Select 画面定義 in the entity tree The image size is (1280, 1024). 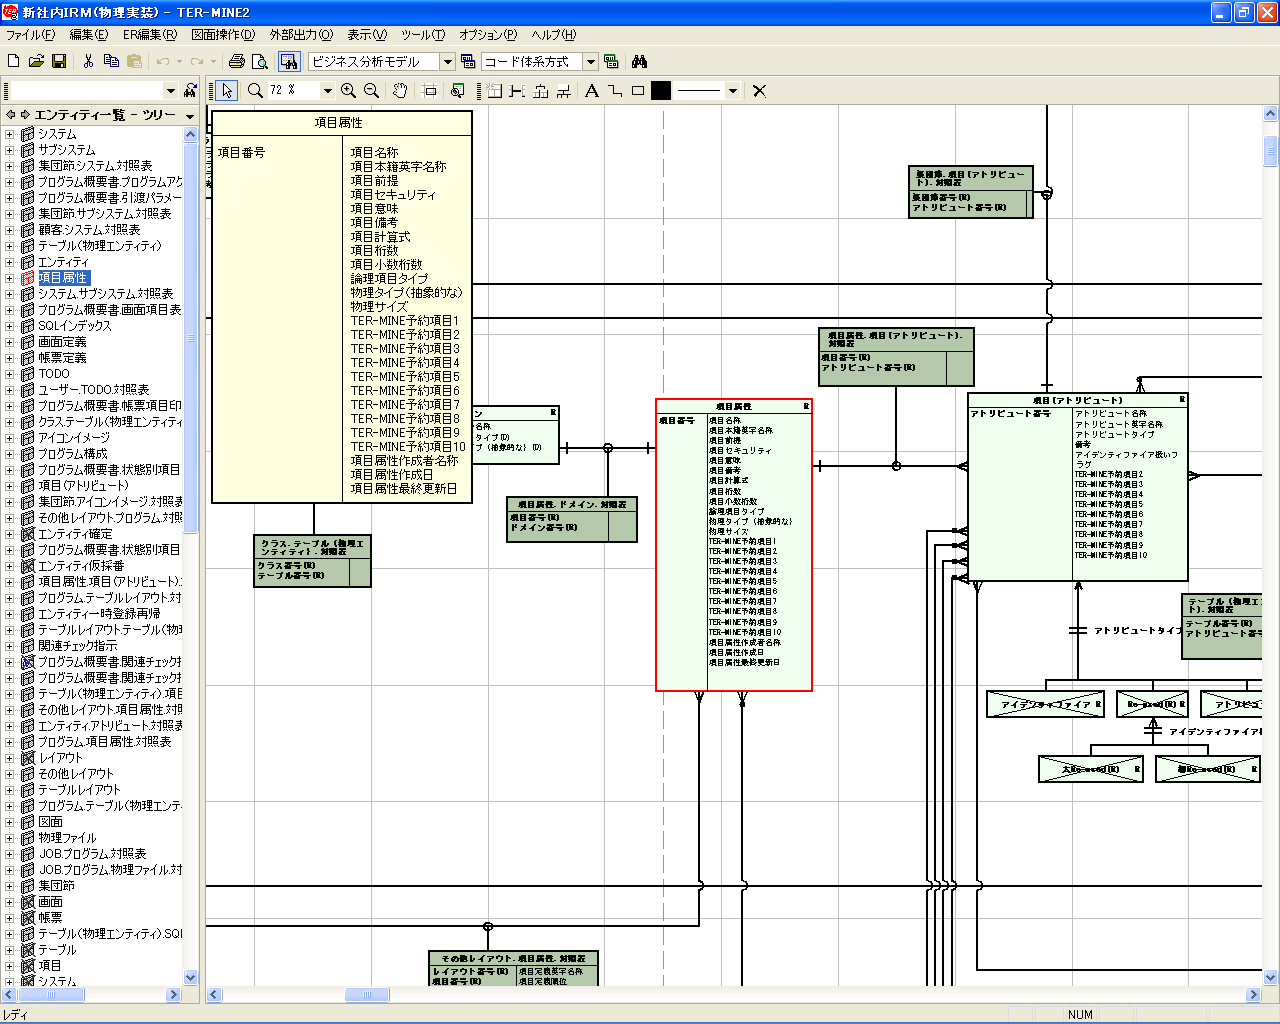(x=62, y=342)
